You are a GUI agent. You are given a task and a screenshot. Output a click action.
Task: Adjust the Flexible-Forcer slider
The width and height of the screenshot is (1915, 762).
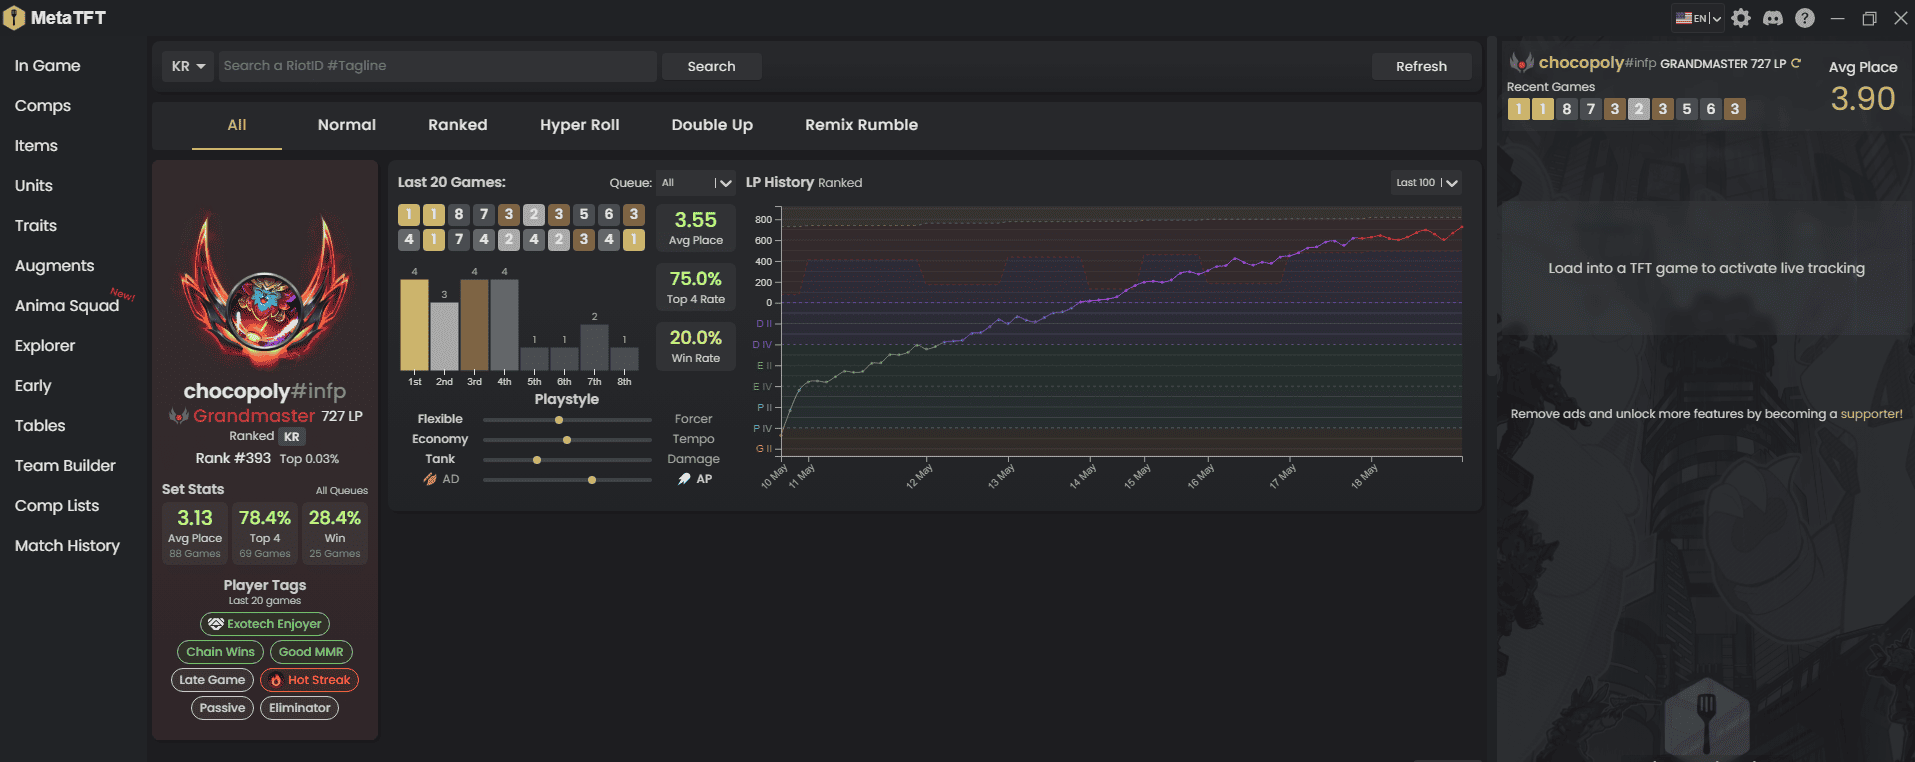pyautogui.click(x=567, y=420)
